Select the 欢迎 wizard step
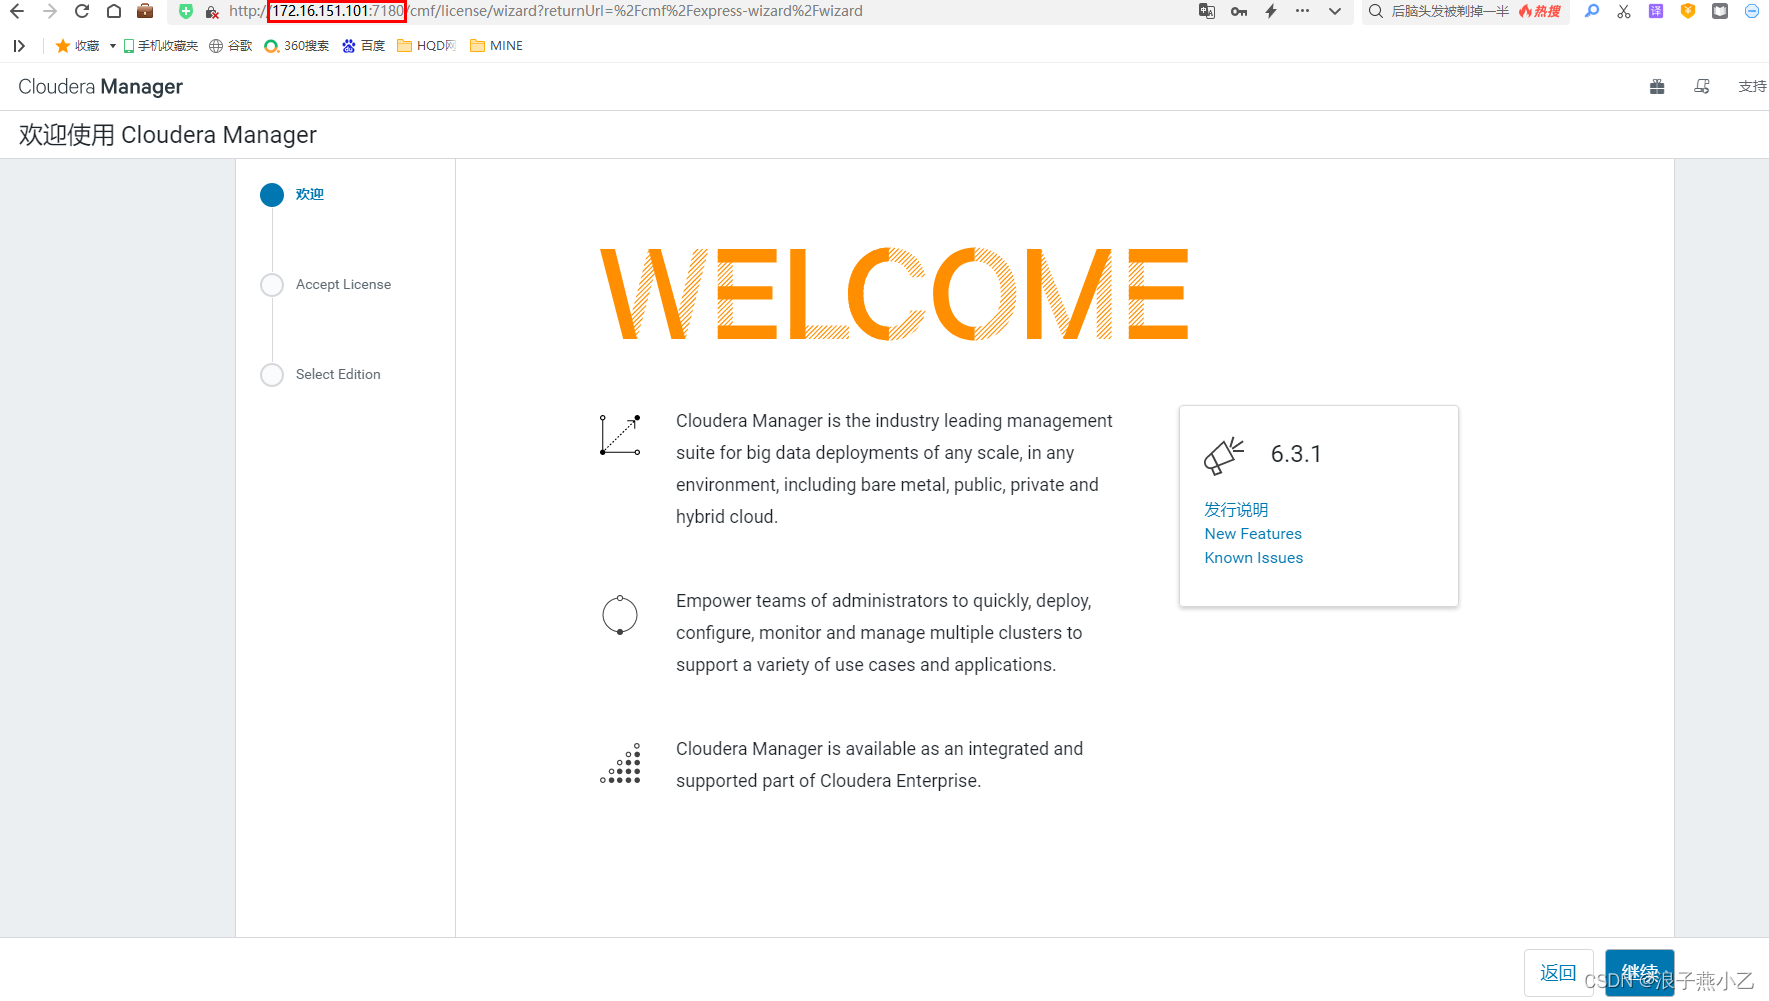 pos(310,194)
